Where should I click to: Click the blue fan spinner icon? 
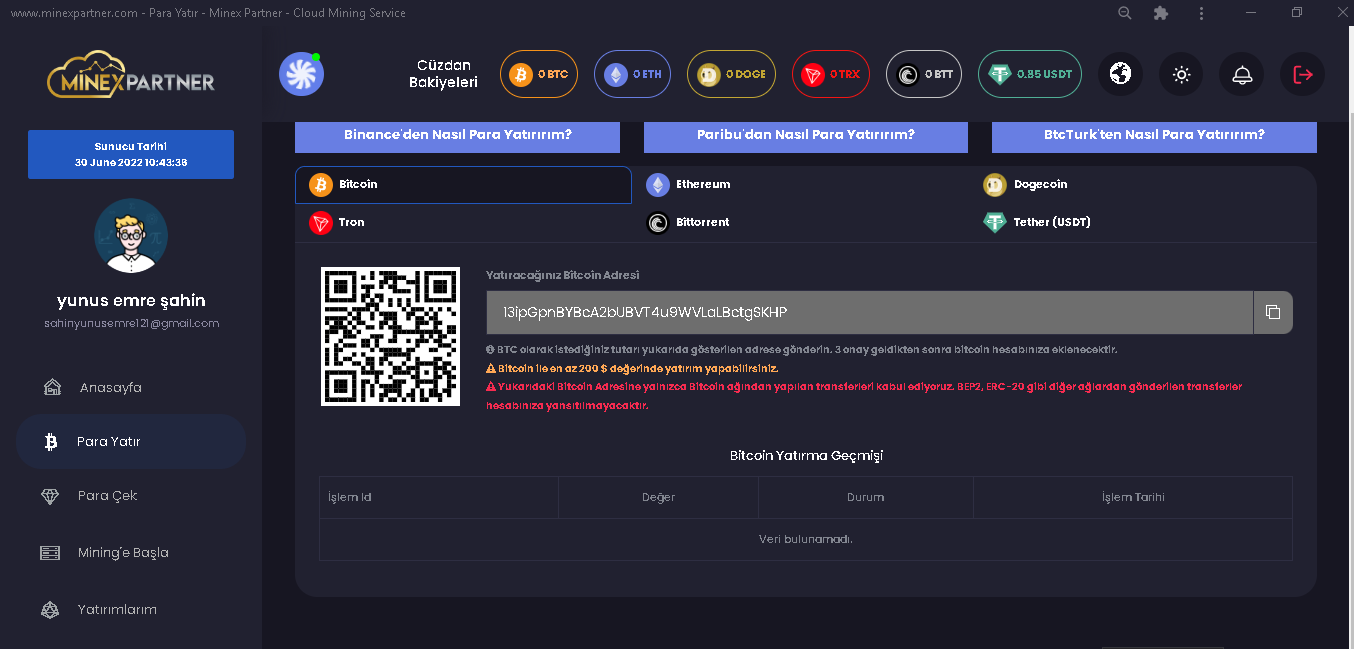(301, 74)
